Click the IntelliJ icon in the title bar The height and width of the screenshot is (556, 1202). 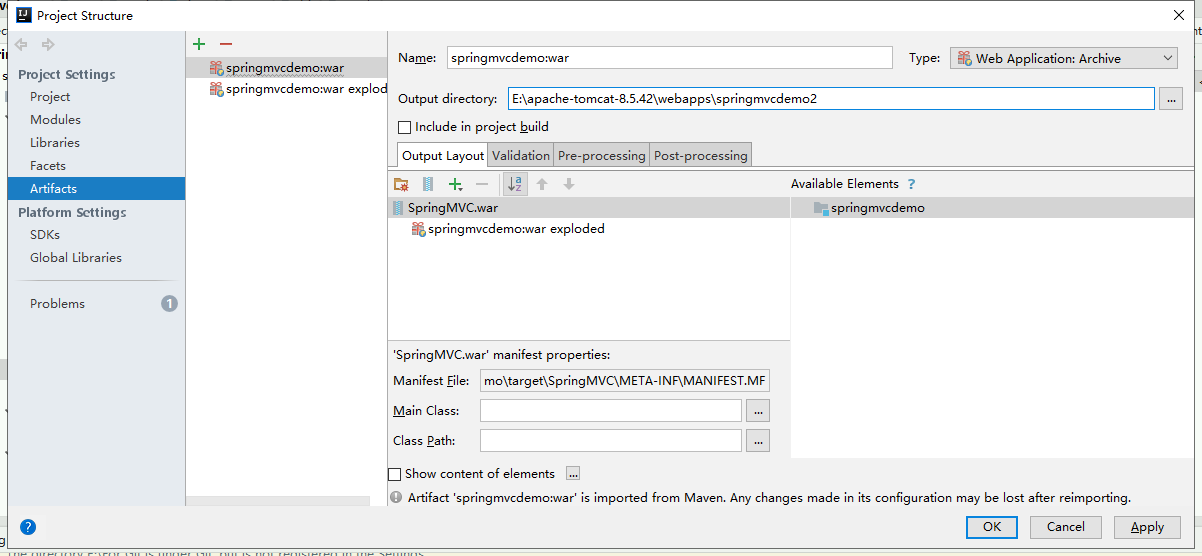(22, 15)
